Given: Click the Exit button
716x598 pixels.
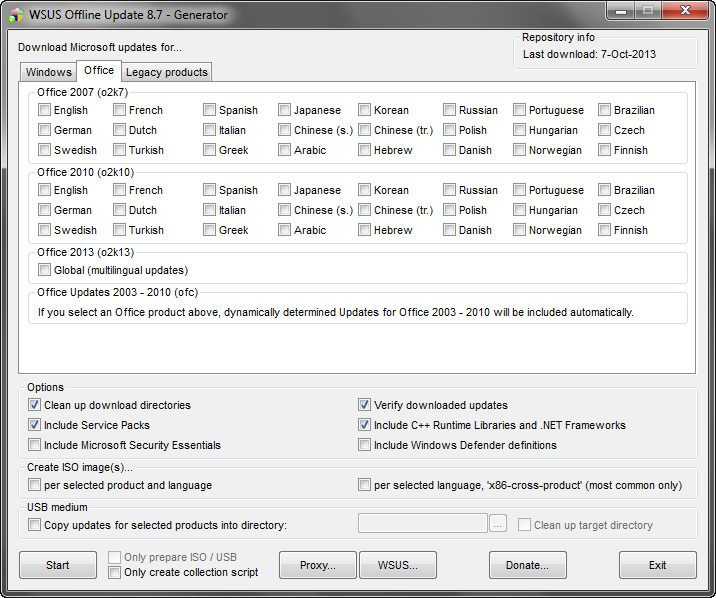Looking at the screenshot, I should [x=658, y=565].
